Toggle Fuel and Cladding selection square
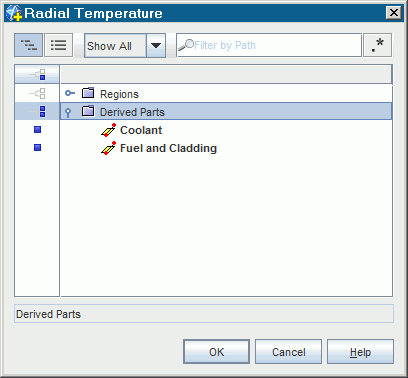The height and width of the screenshot is (378, 408). [37, 147]
